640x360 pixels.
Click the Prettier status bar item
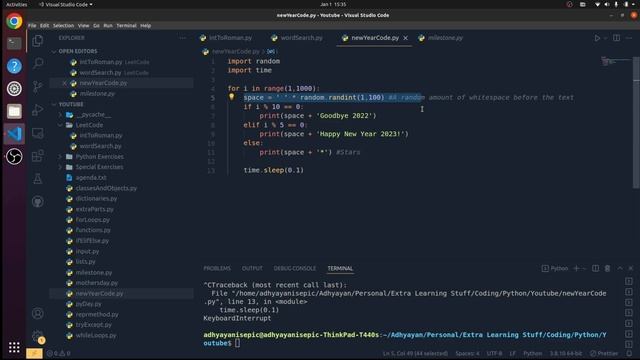(604, 353)
